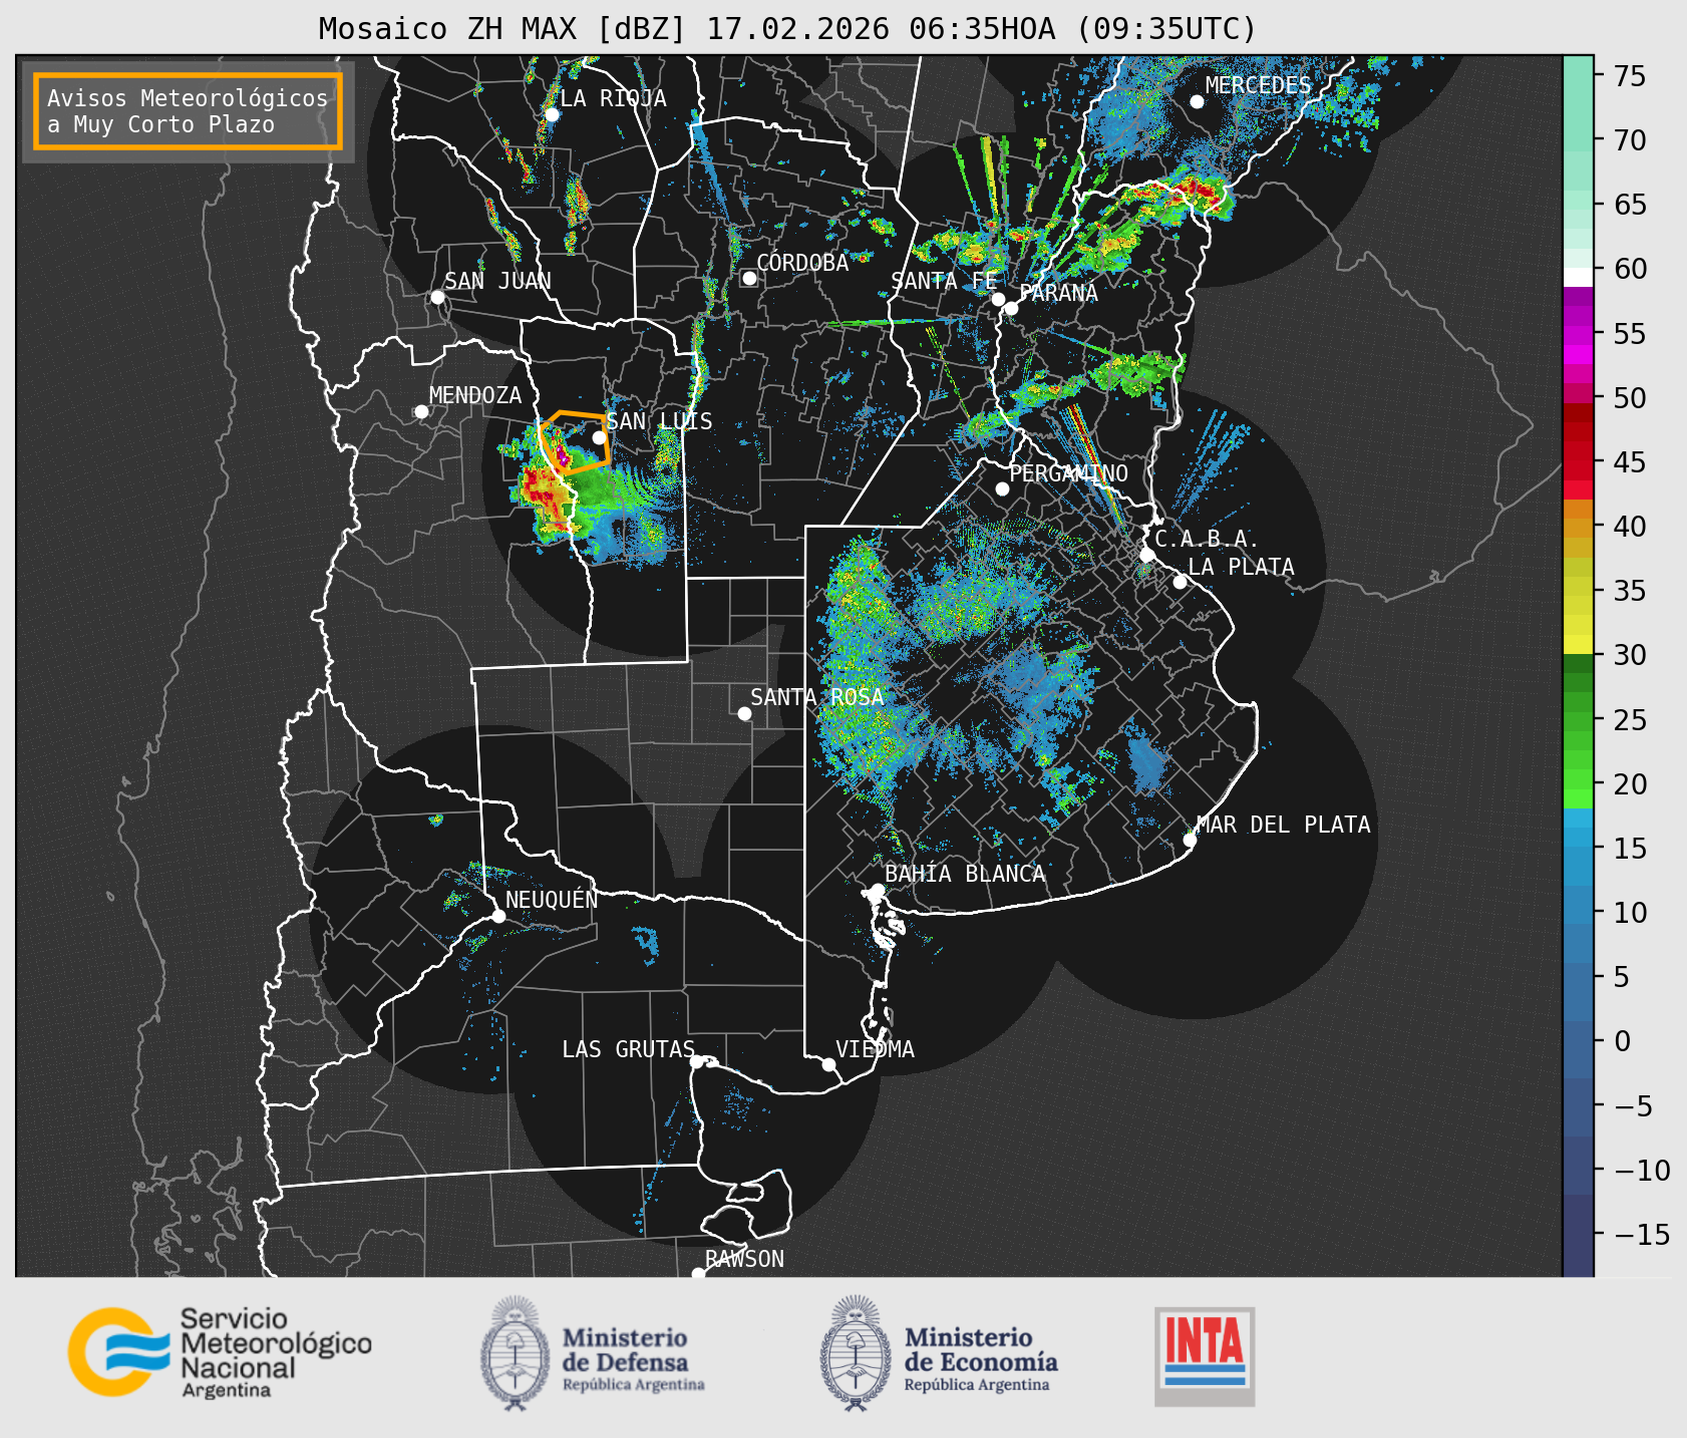Click the white 60 dBZ band on color scale
Image resolution: width=1687 pixels, height=1438 pixels.
(1578, 277)
